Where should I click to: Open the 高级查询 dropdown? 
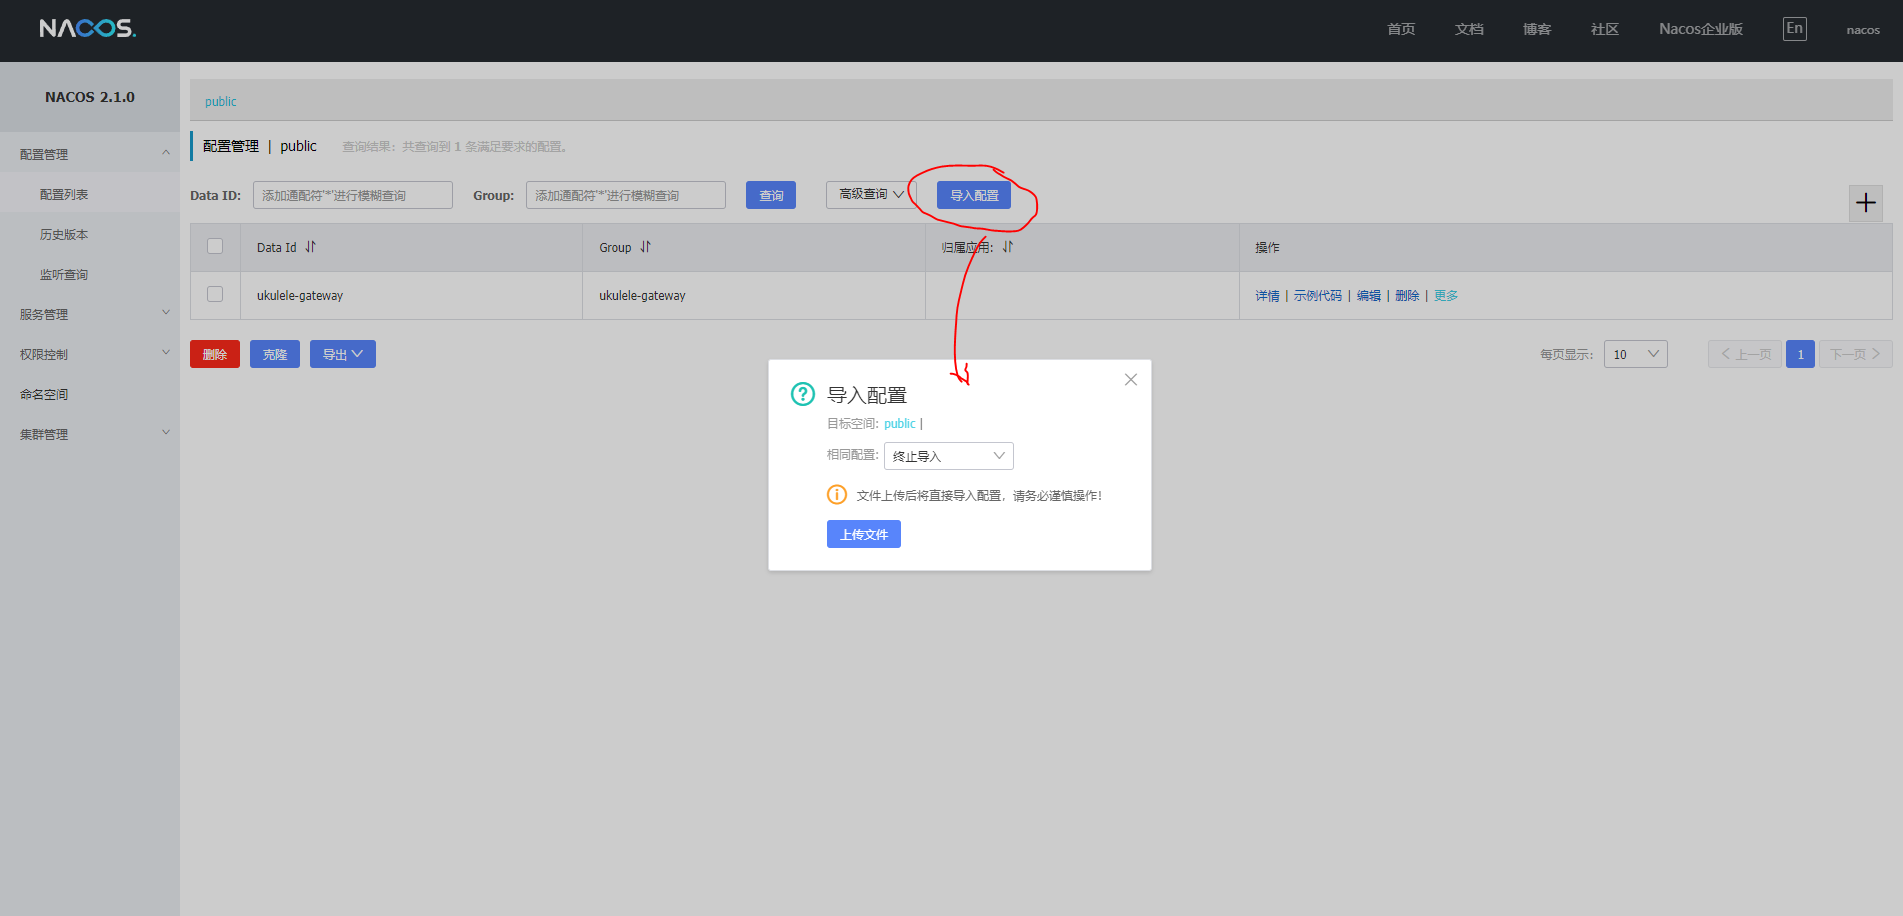pos(871,195)
